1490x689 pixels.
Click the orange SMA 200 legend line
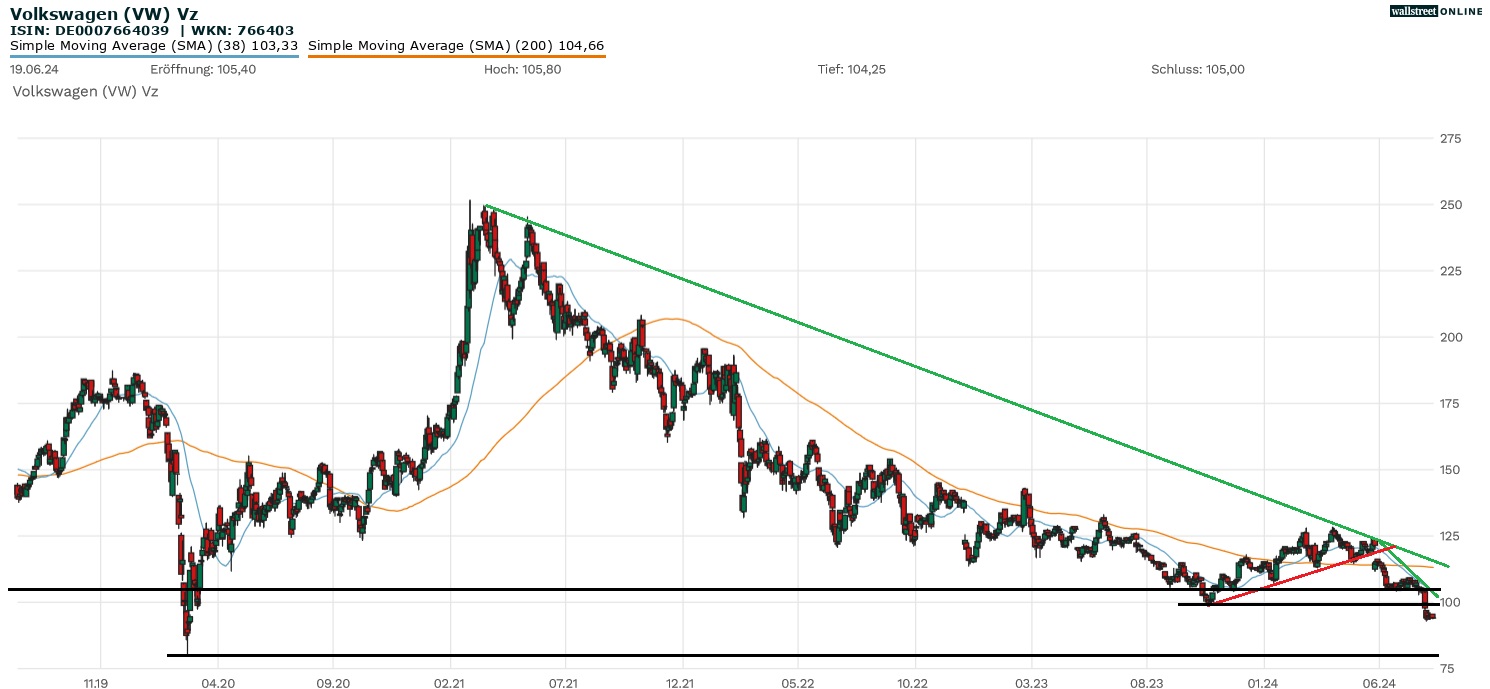point(456,56)
